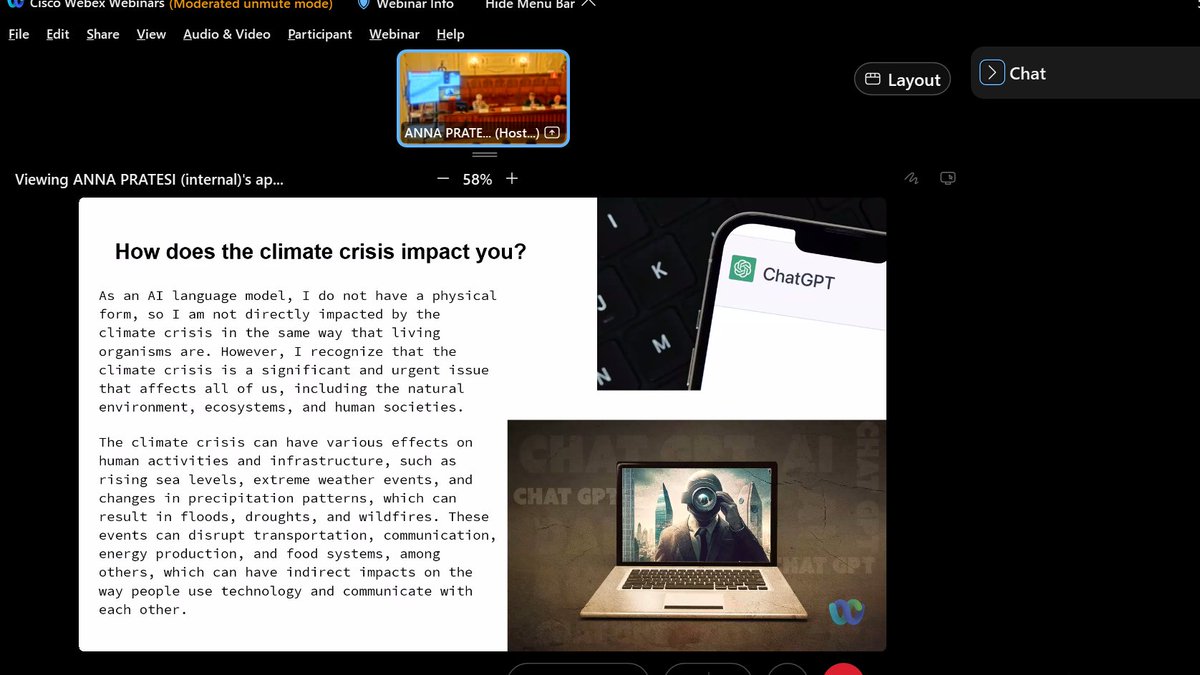Viewport: 1200px width, 675px height.
Task: Open the Participant menu
Action: (x=320, y=34)
